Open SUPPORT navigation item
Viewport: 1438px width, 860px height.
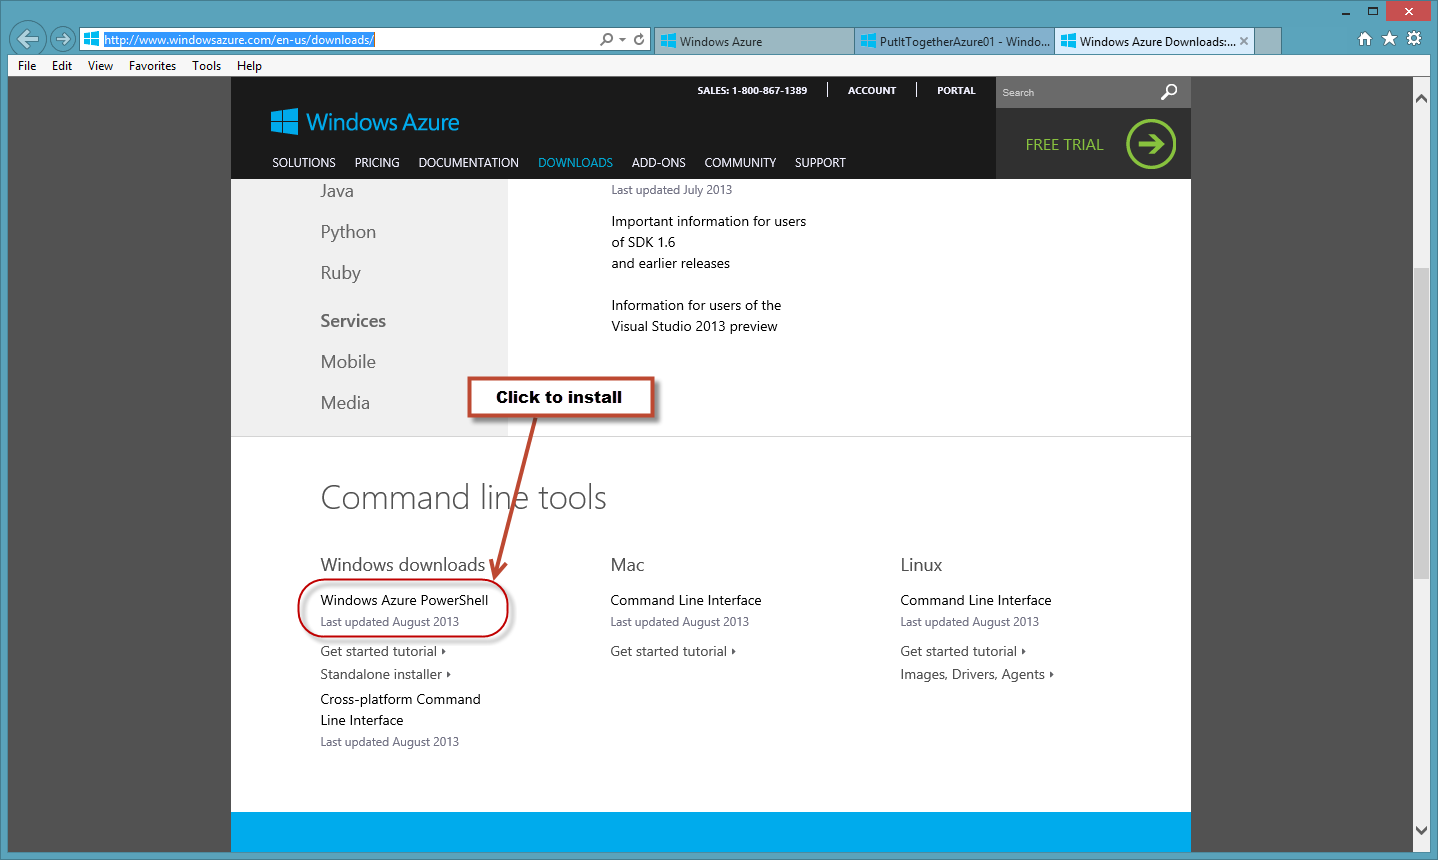(x=820, y=163)
